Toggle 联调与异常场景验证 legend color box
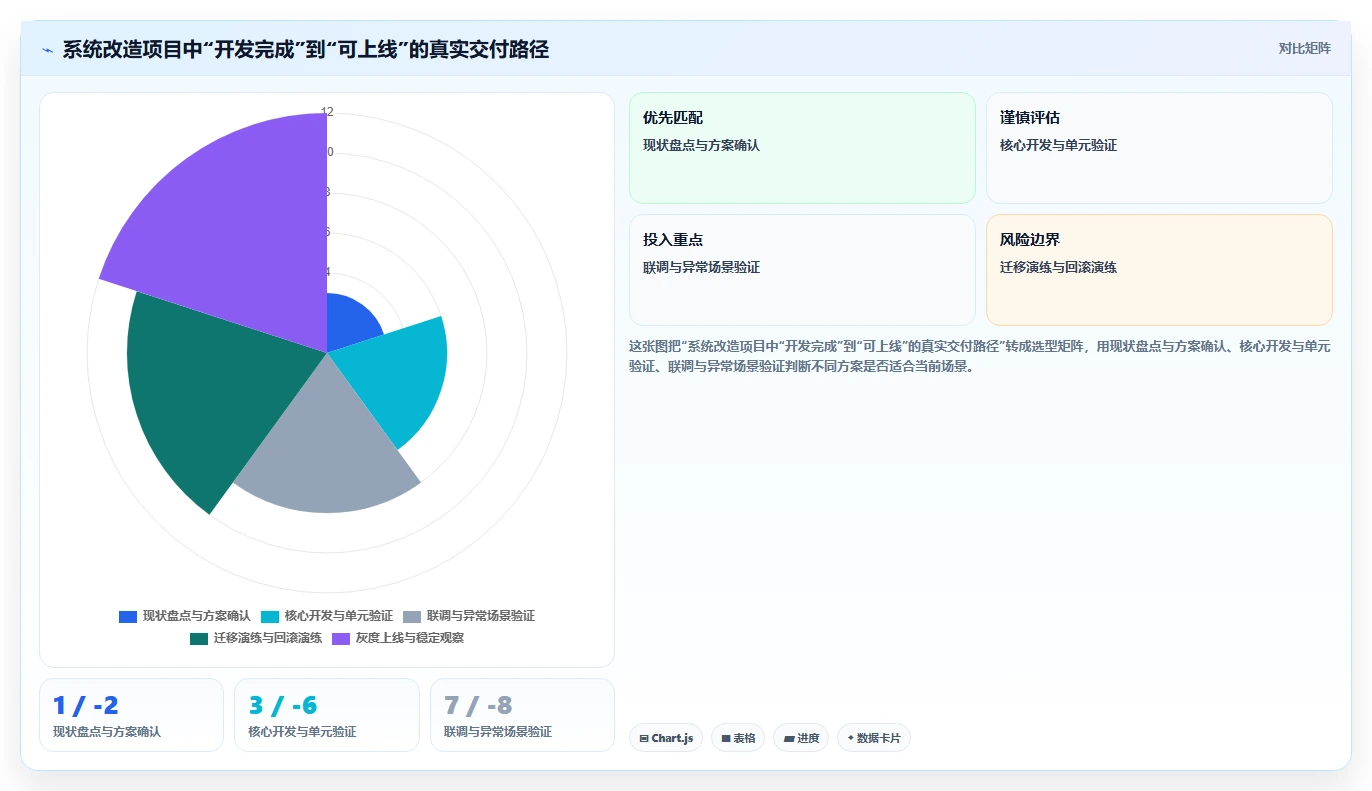This screenshot has width=1372, height=791. pyautogui.click(x=412, y=616)
